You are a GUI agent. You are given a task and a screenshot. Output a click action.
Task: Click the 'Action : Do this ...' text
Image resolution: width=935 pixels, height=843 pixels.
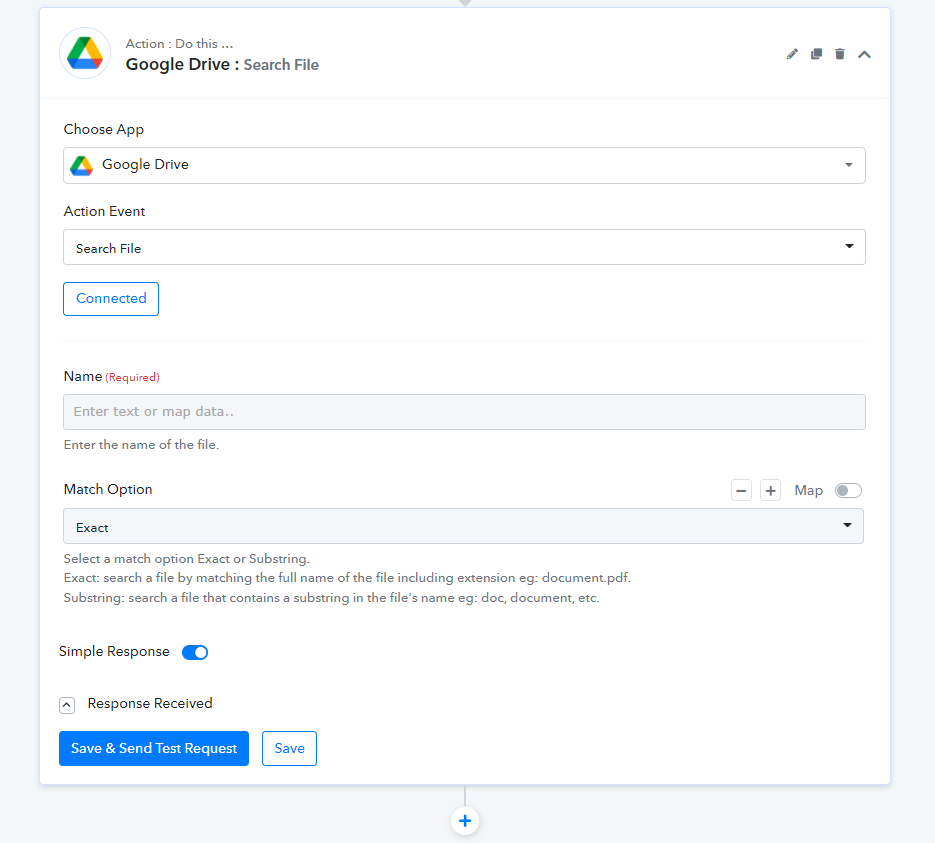point(179,44)
